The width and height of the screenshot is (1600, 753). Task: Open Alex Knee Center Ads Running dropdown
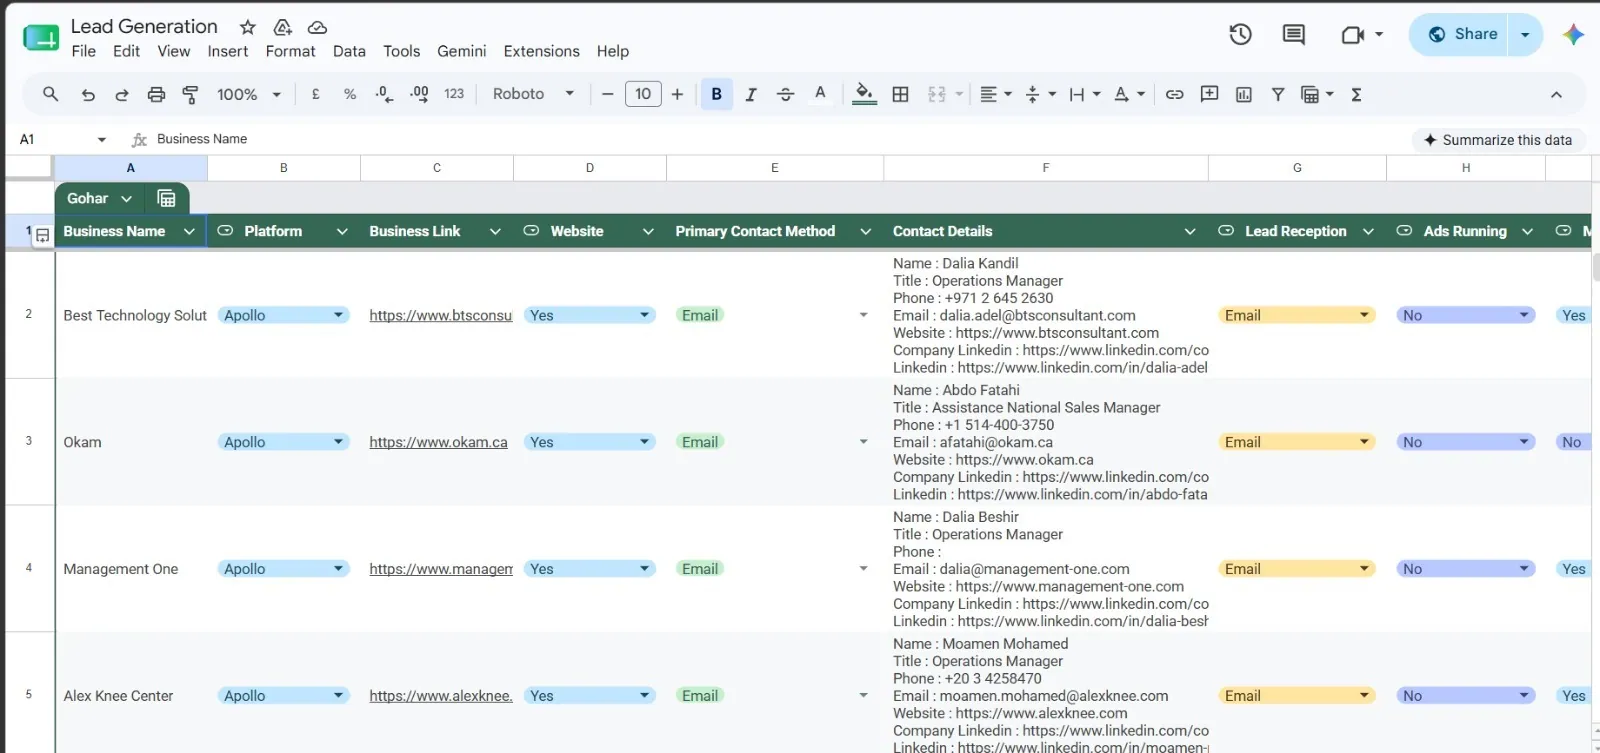coord(1465,696)
